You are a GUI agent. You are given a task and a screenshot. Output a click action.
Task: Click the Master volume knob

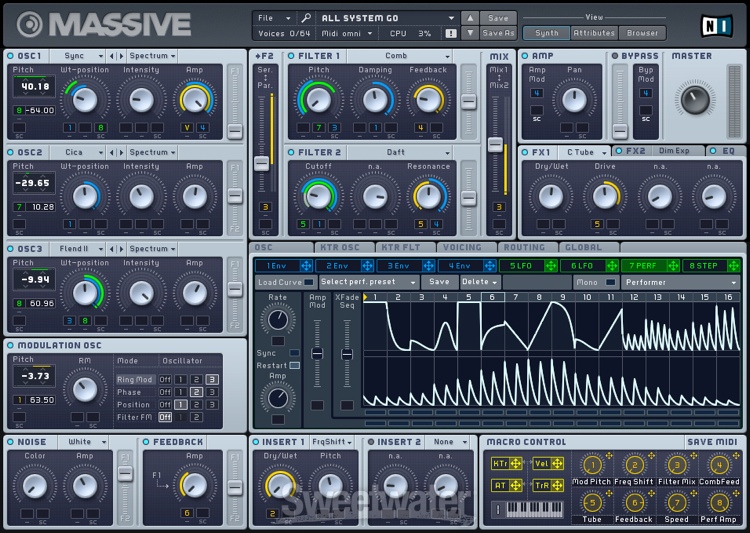(x=695, y=99)
